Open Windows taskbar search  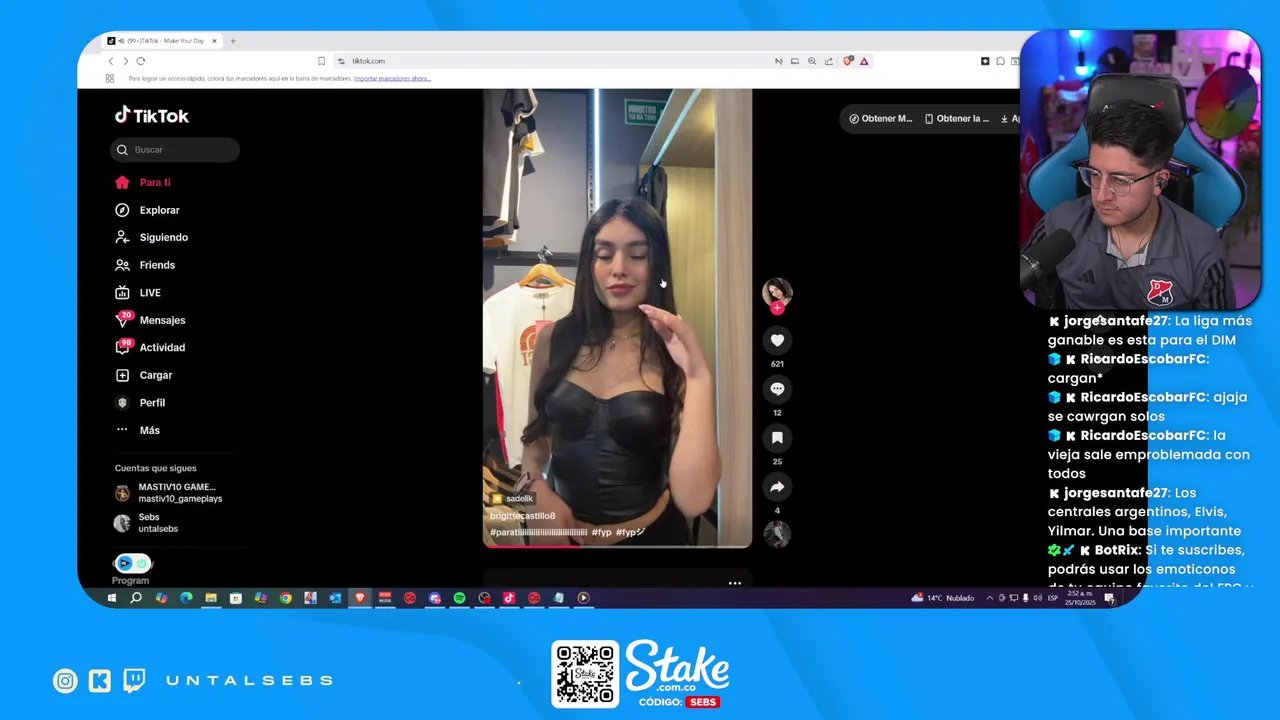pos(136,598)
